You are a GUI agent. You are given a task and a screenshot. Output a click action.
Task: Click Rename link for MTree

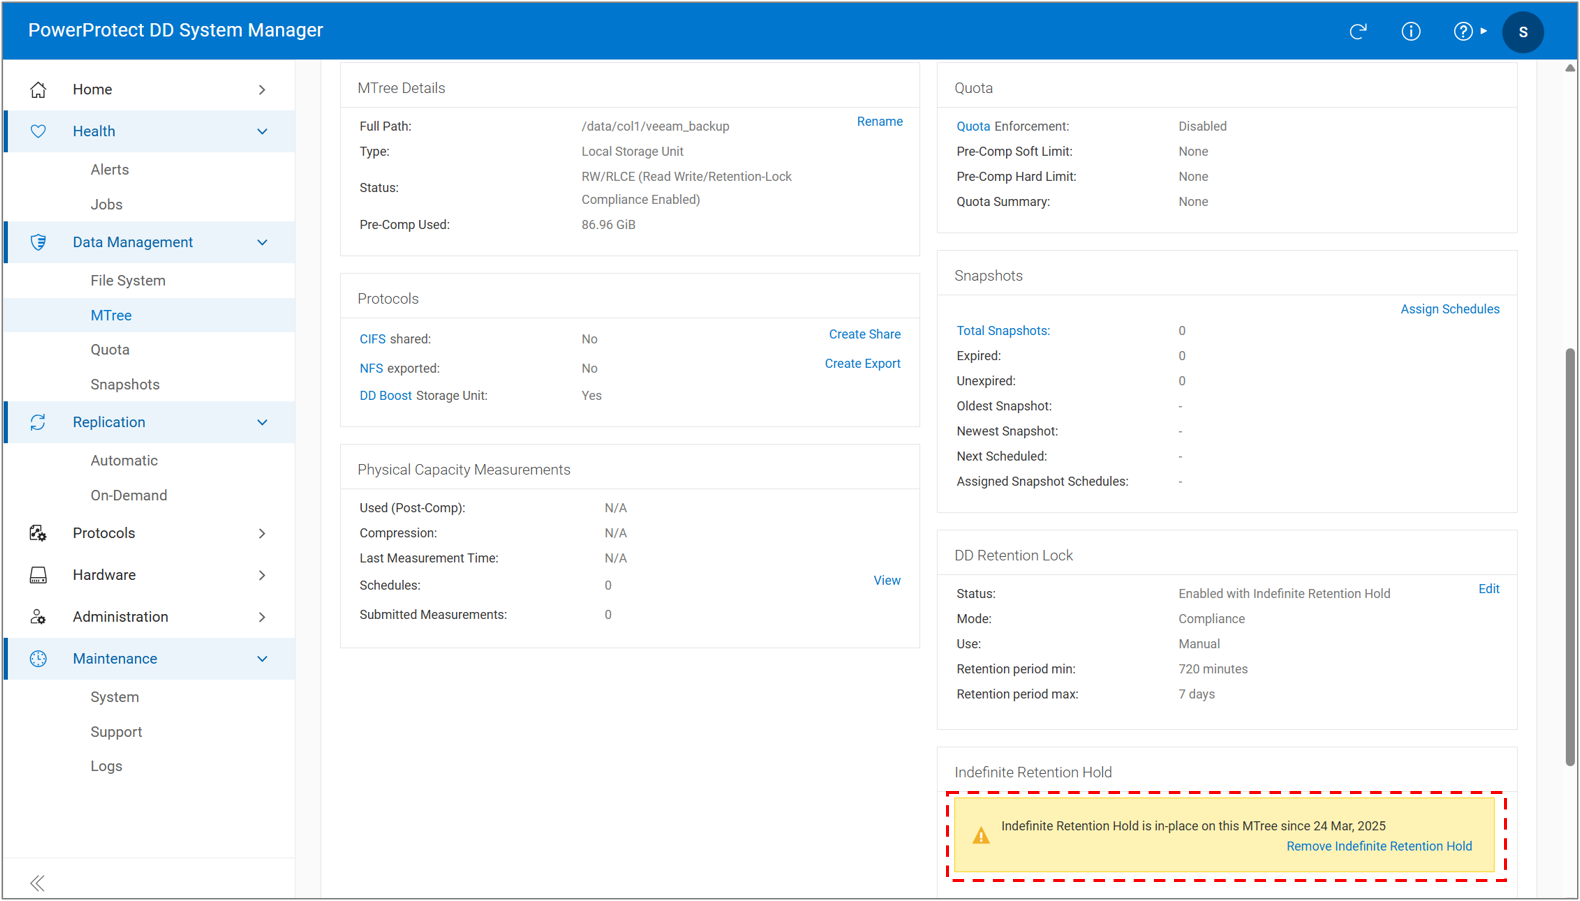pos(880,122)
